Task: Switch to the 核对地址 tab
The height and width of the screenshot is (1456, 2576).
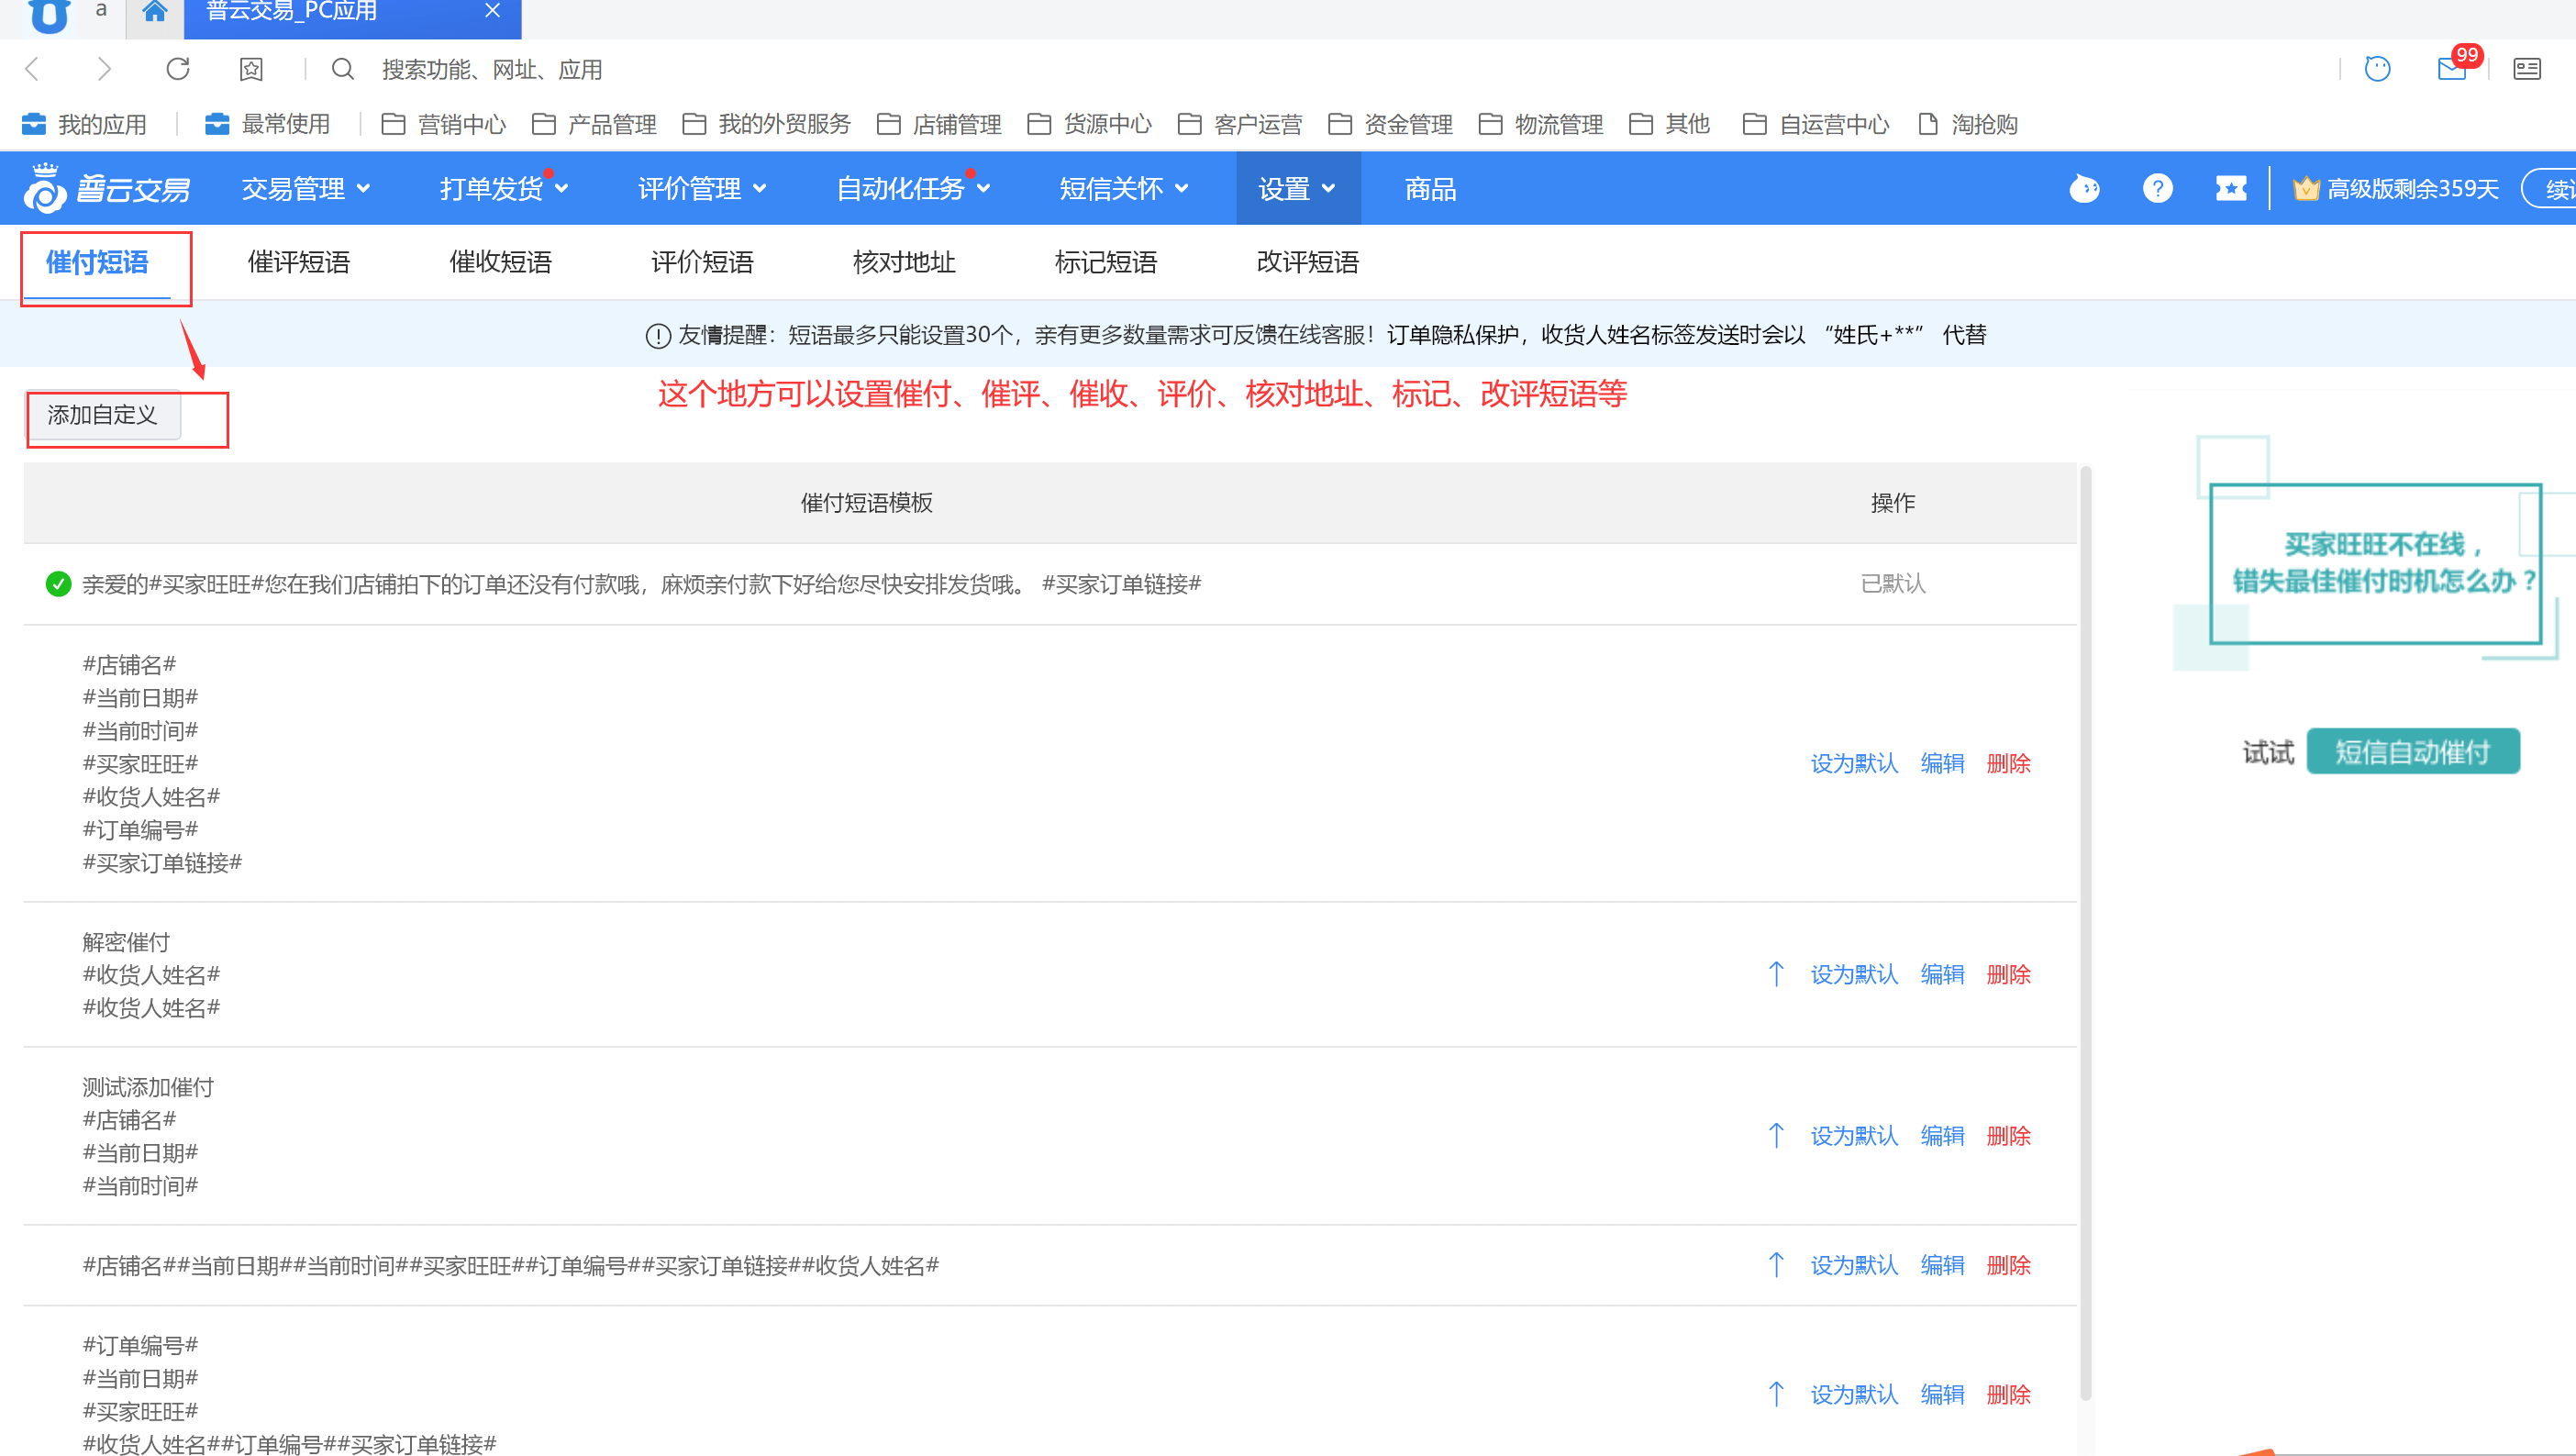Action: [x=903, y=262]
